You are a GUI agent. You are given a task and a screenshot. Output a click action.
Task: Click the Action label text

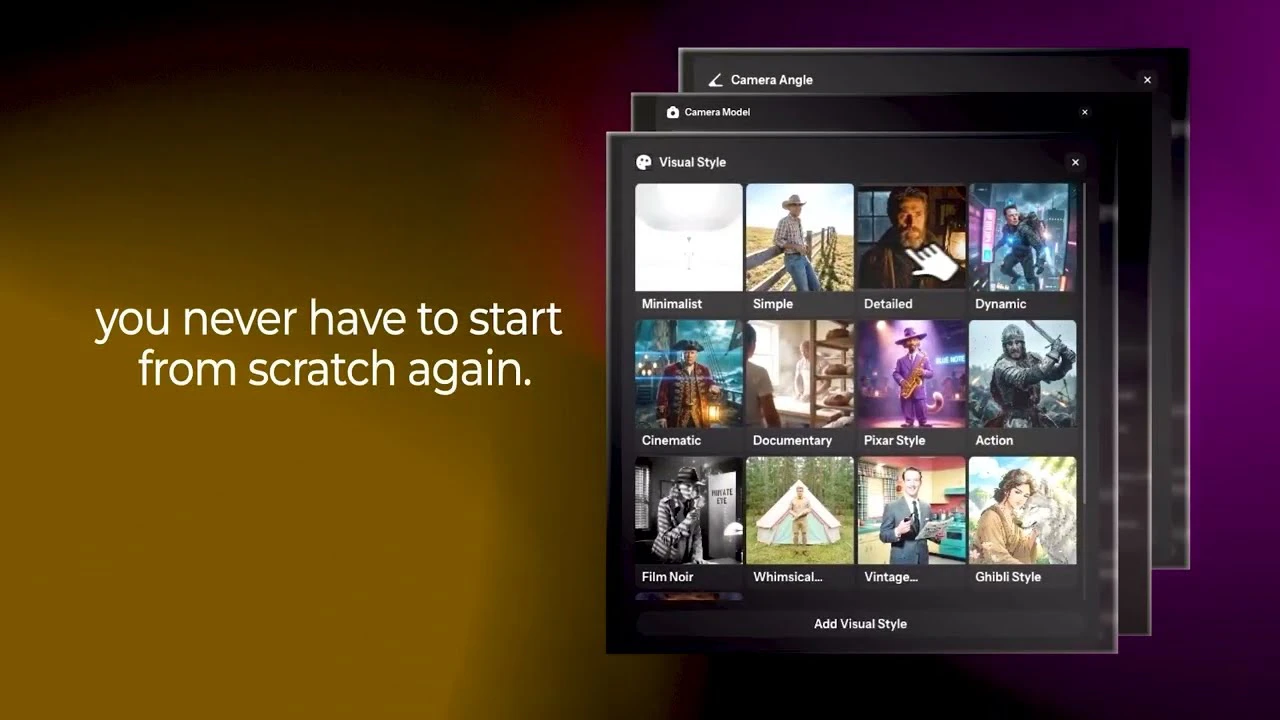click(994, 440)
